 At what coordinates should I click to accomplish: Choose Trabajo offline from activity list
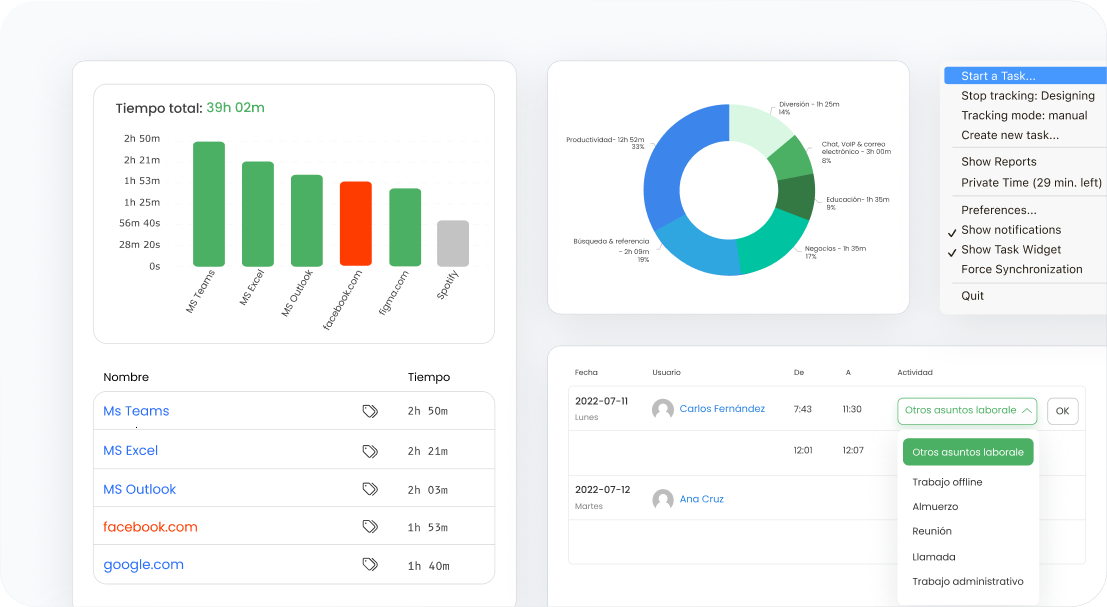[x=947, y=482]
